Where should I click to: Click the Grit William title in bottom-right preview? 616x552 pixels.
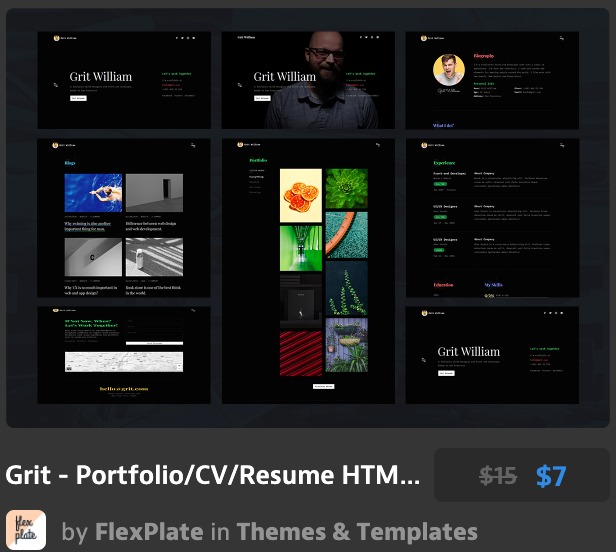click(x=468, y=351)
